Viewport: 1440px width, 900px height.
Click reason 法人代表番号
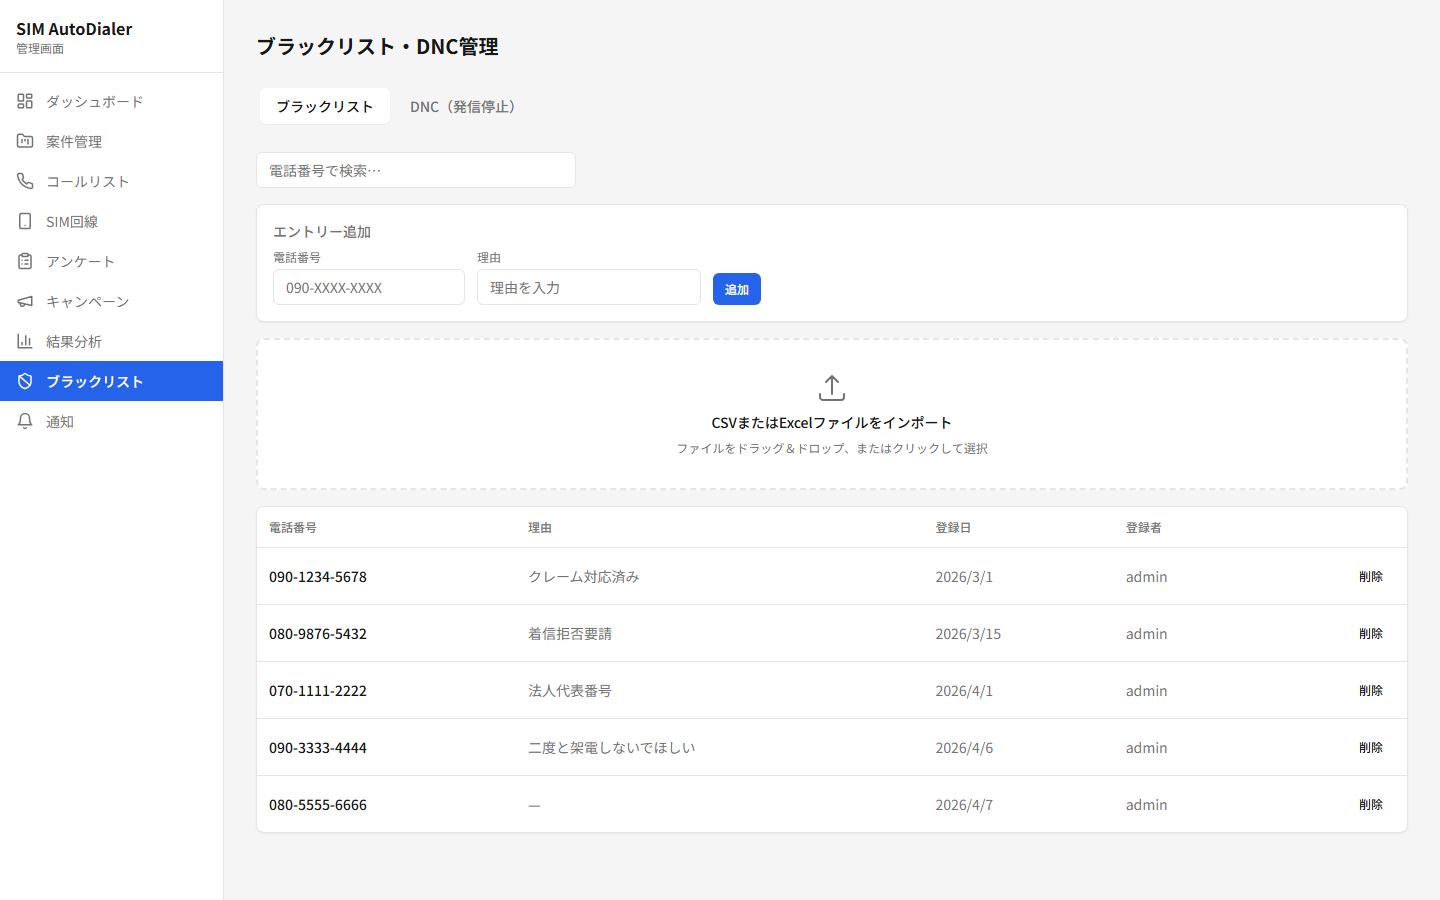pos(570,691)
